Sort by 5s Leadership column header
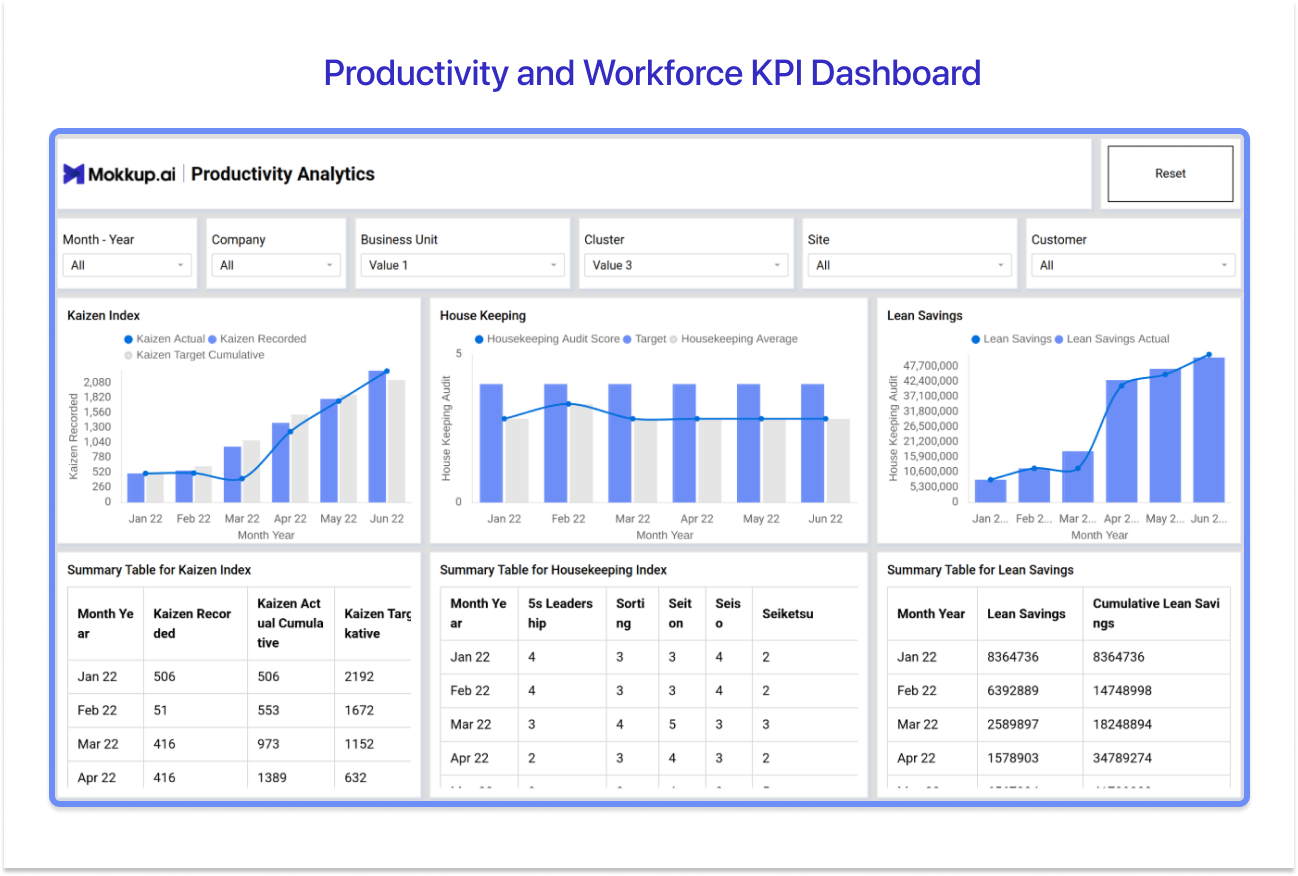Screen dimensions: 1298x876 pos(560,613)
